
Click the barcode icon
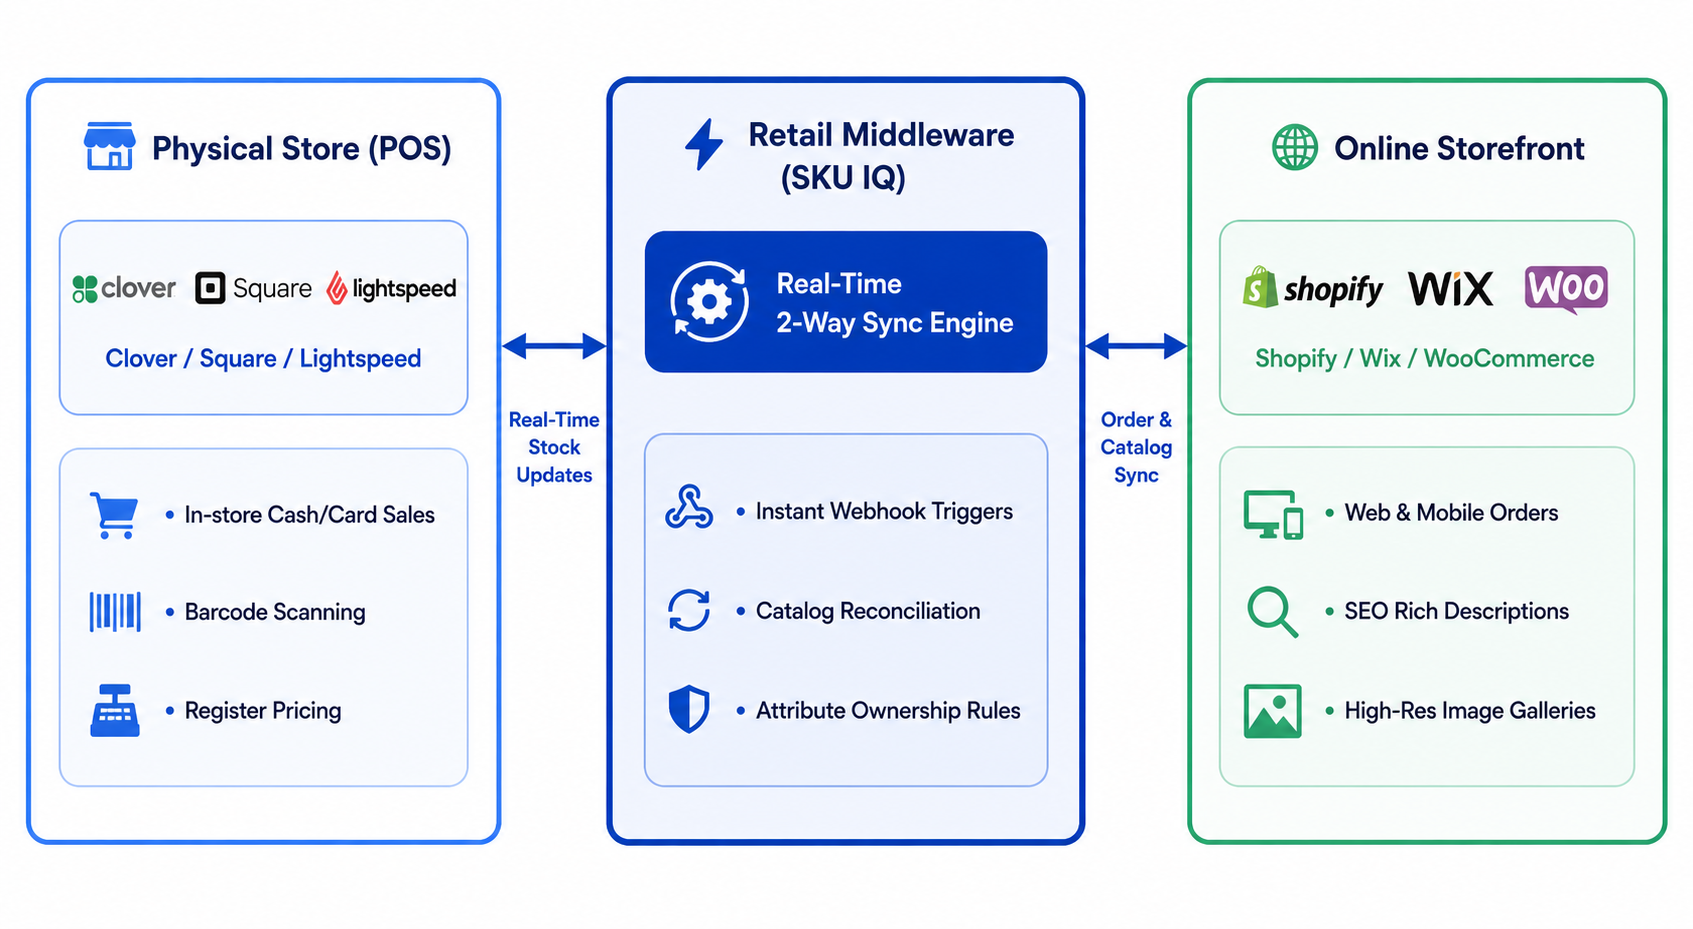[x=115, y=612]
